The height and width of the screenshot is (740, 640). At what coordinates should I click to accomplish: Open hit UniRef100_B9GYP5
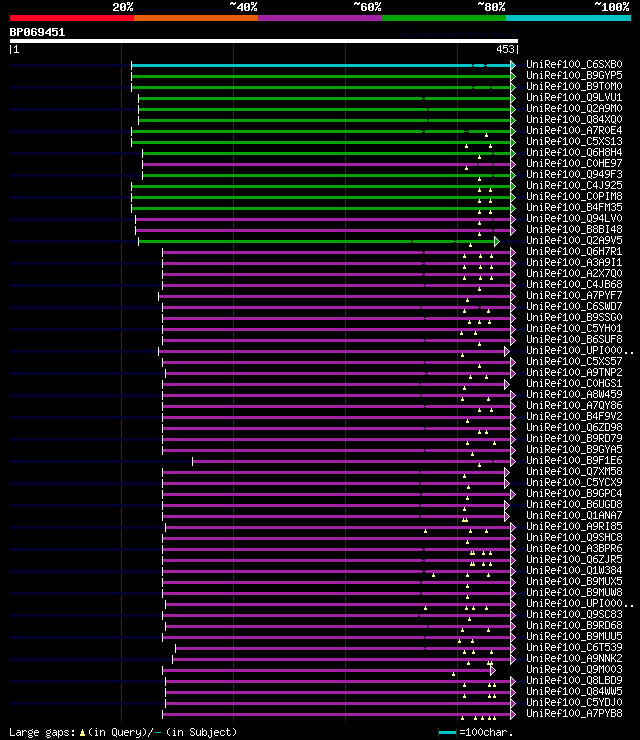[x=574, y=75]
